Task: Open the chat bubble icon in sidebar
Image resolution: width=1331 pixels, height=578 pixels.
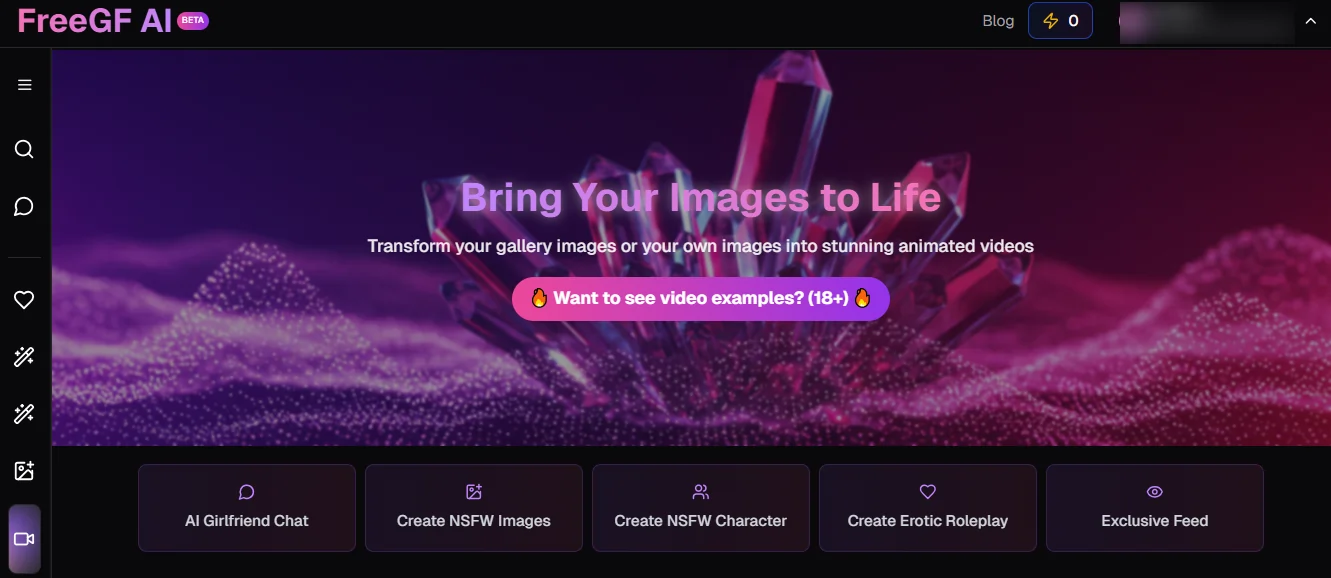Action: [25, 207]
